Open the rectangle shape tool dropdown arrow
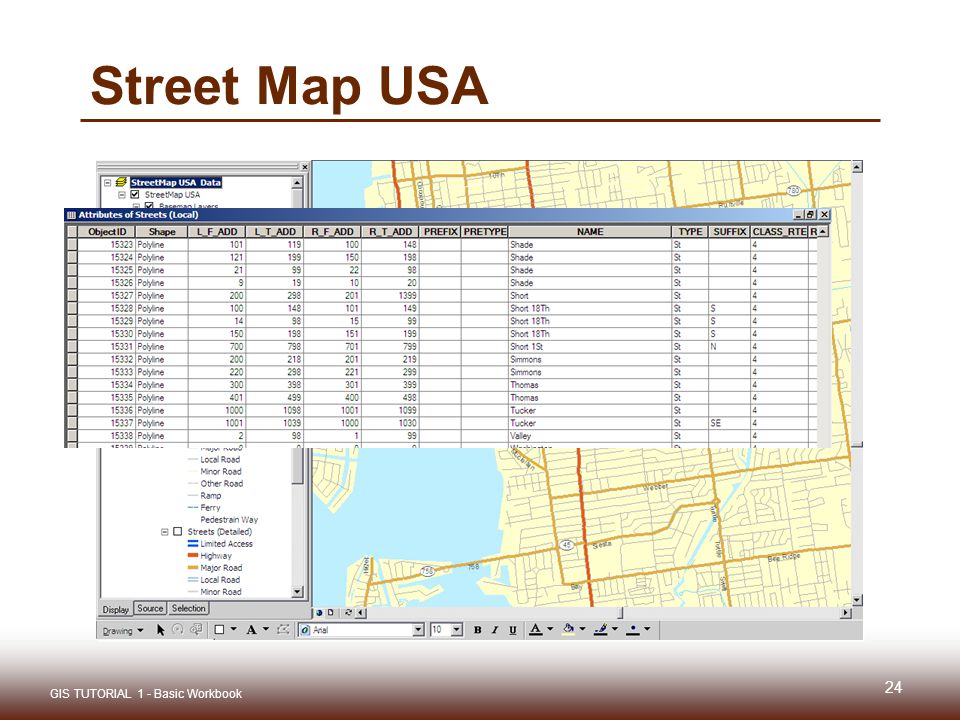The height and width of the screenshot is (720, 960). click(x=233, y=629)
